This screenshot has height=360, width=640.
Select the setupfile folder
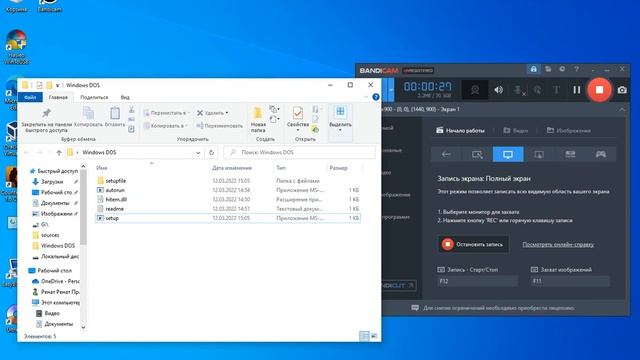pyautogui.click(x=116, y=180)
